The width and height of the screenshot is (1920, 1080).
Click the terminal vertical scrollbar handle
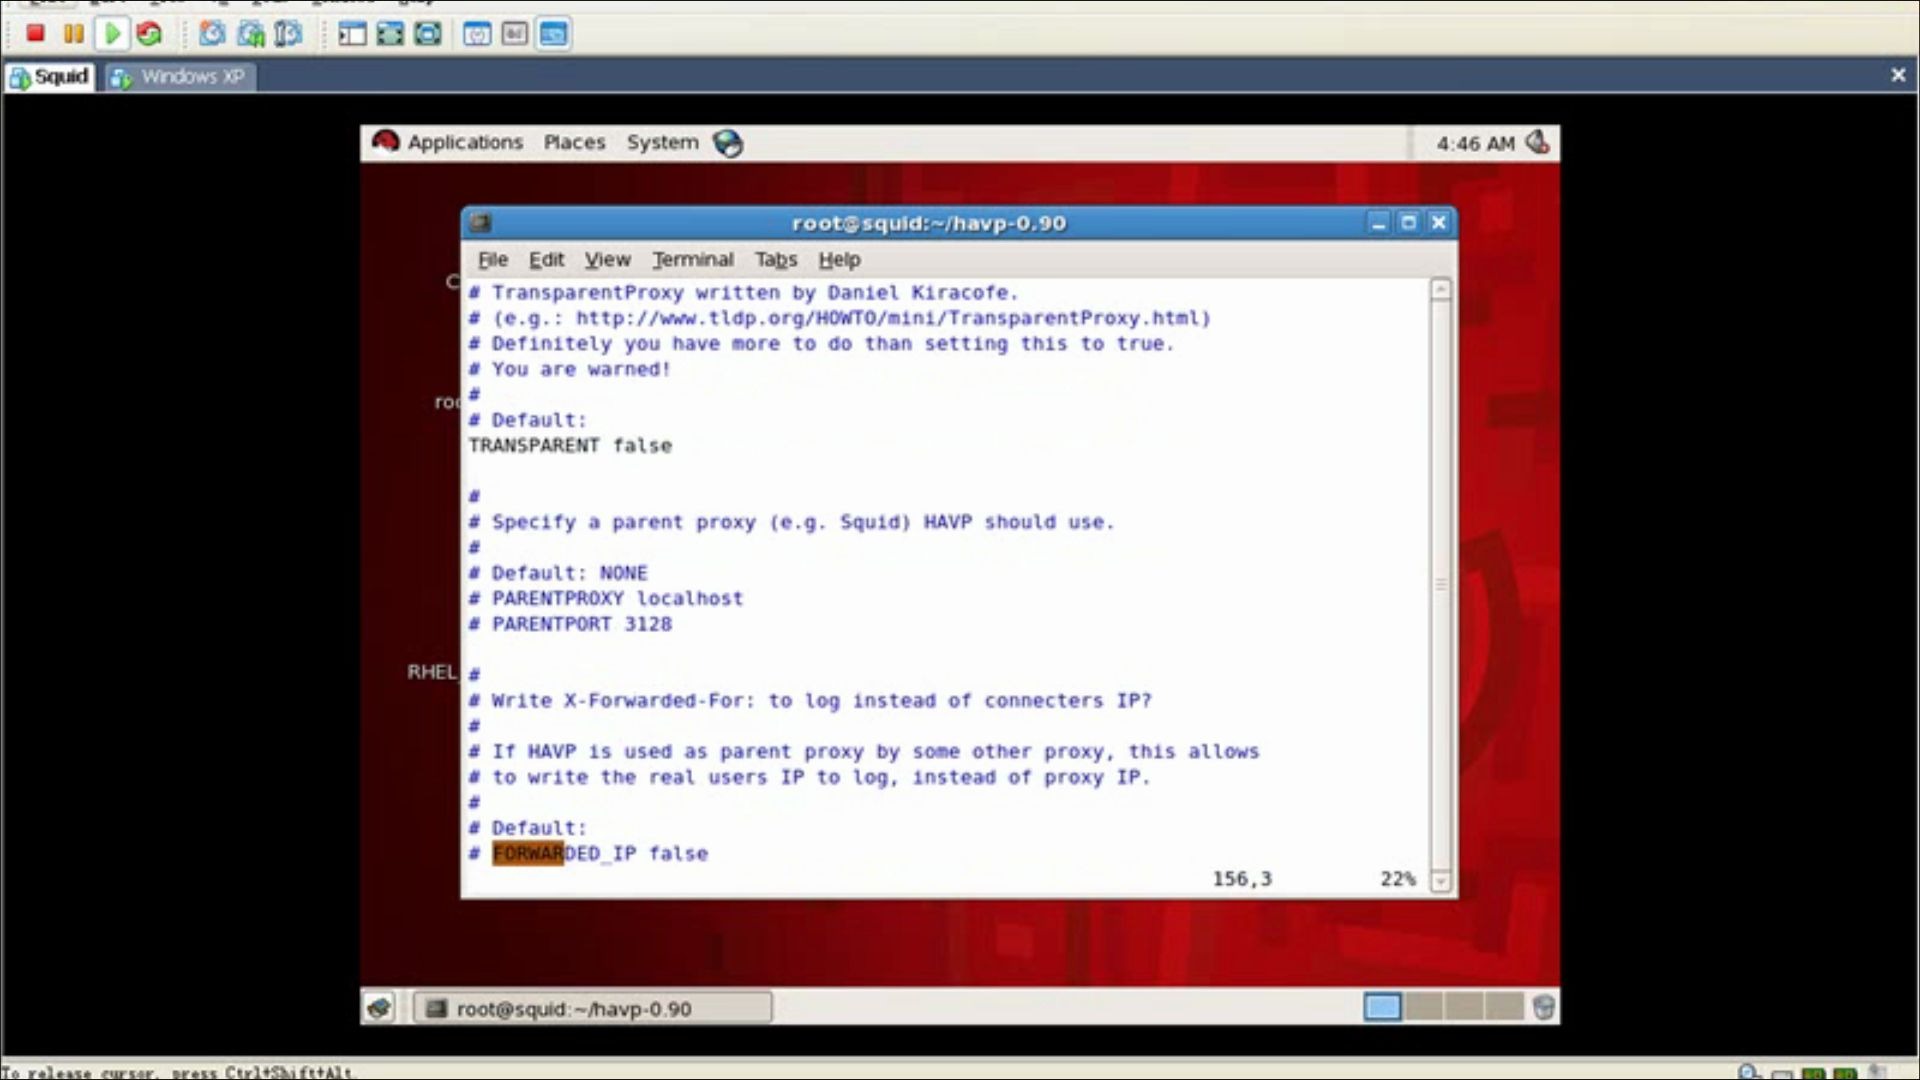(1441, 584)
